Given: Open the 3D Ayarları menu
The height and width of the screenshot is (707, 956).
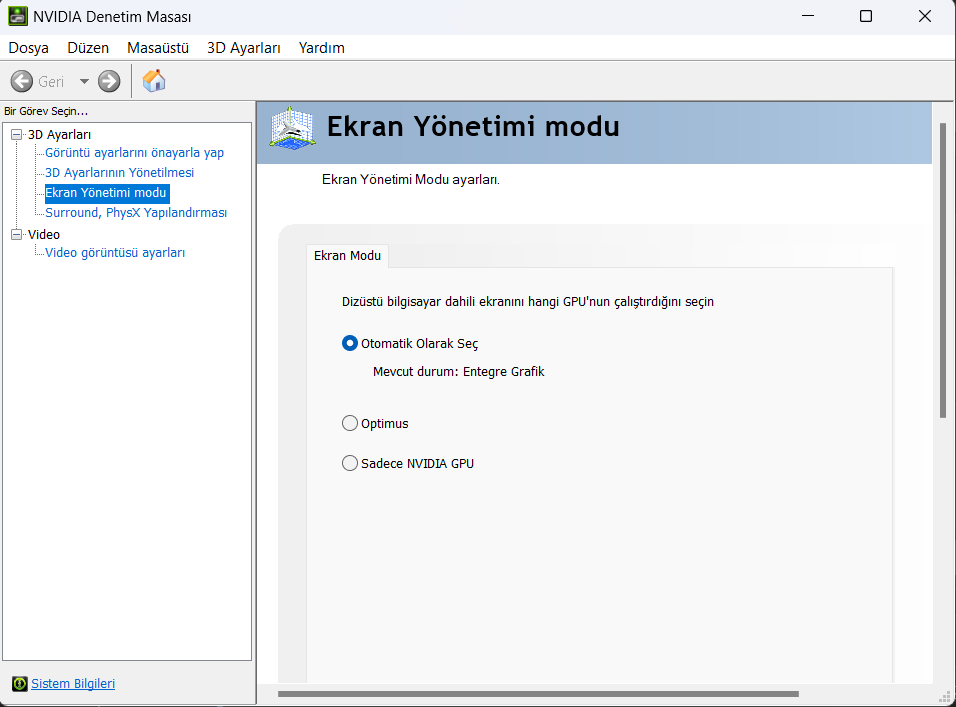Looking at the screenshot, I should [244, 48].
